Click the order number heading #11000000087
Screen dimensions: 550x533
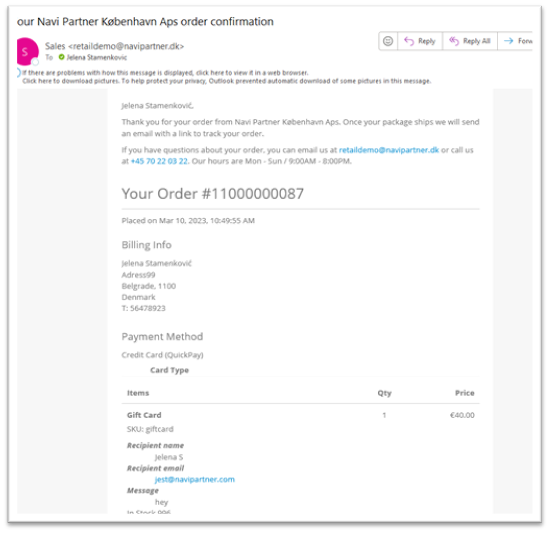253,194
